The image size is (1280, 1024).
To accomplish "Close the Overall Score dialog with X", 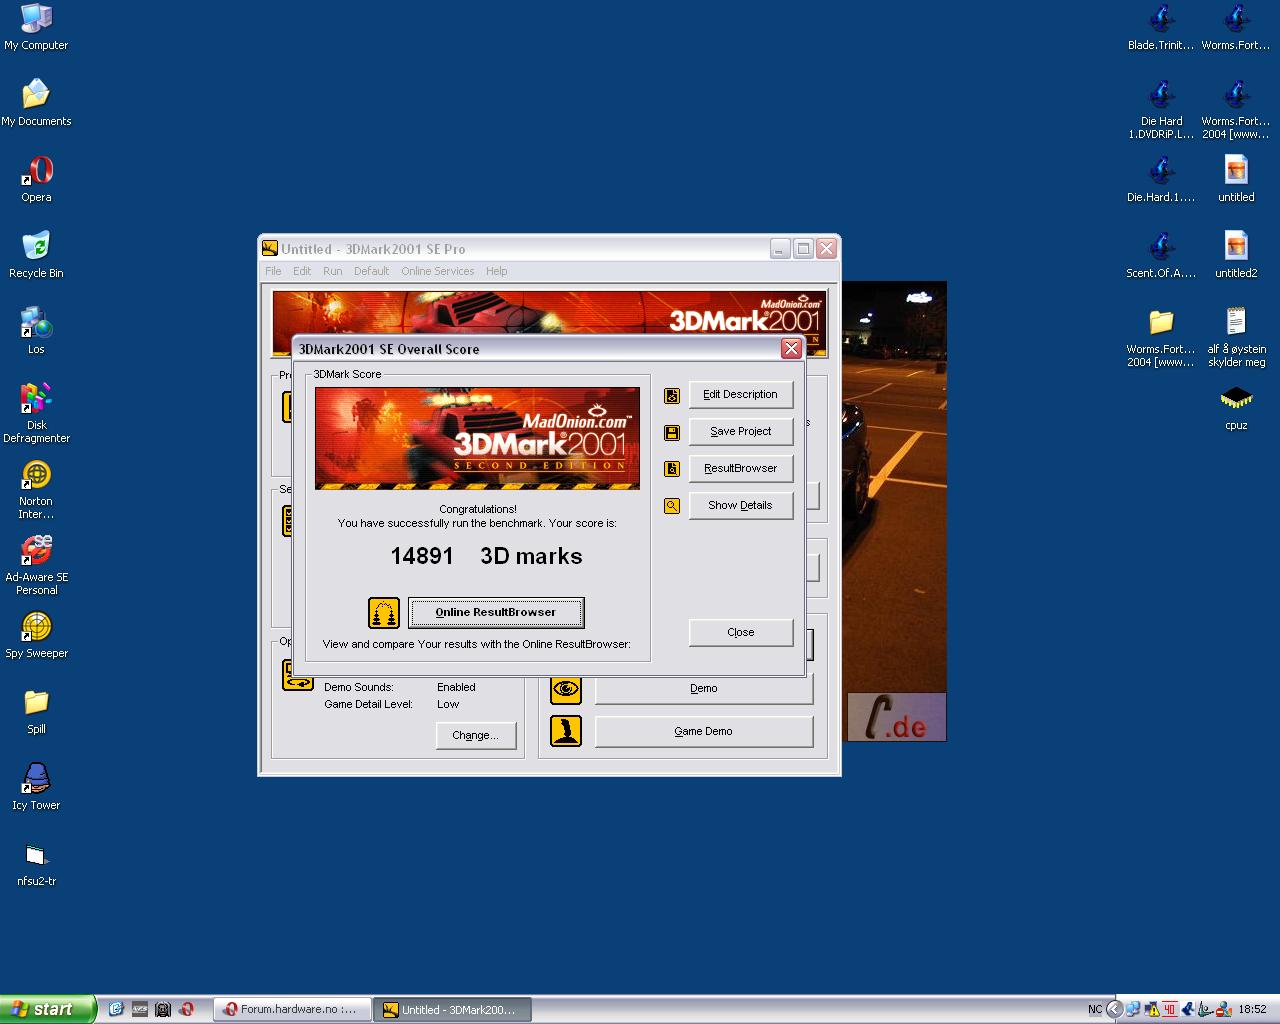I will (x=791, y=349).
